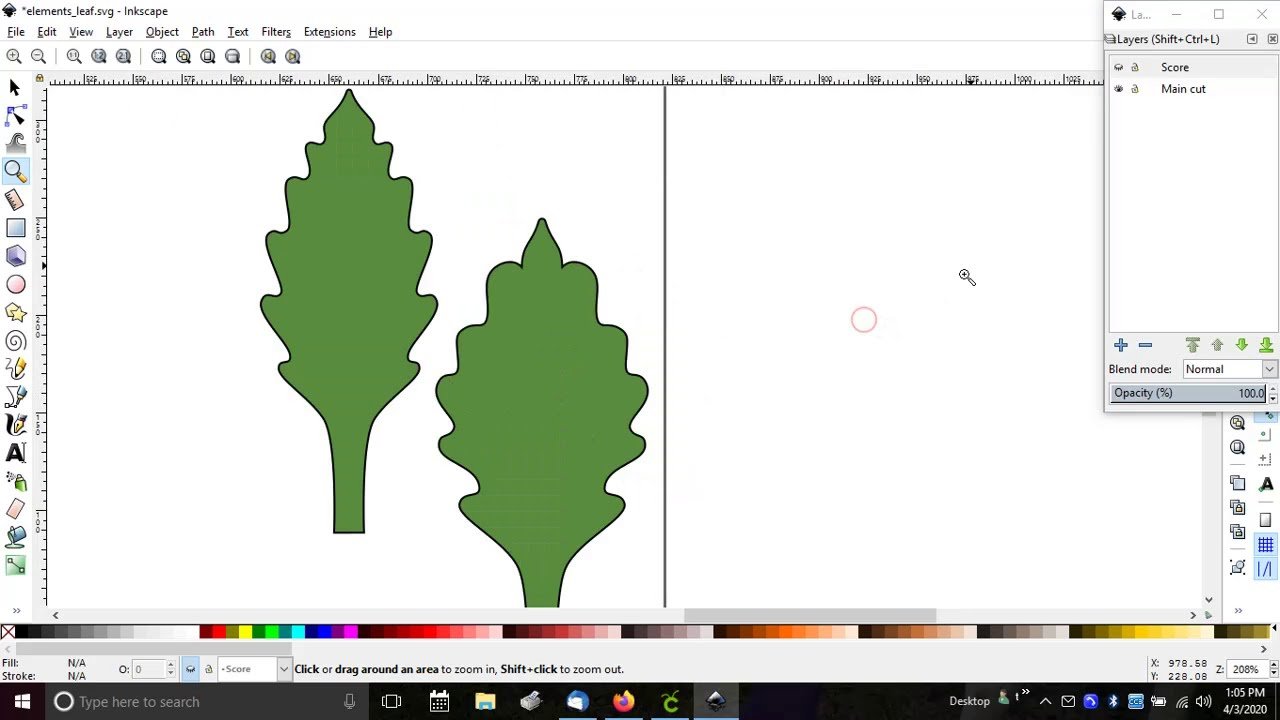Open the Blend mode dropdown
The width and height of the screenshot is (1280, 720).
click(1229, 369)
